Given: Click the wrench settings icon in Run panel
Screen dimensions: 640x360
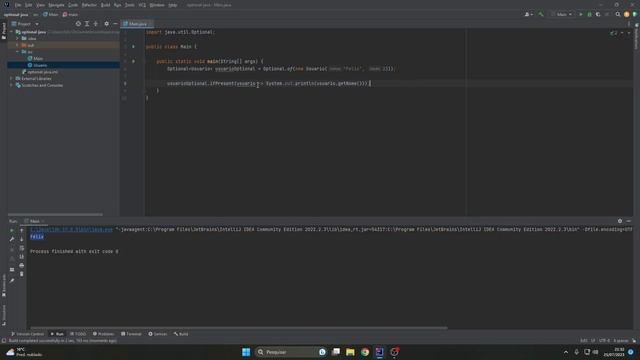Looking at the screenshot, I should [12, 239].
